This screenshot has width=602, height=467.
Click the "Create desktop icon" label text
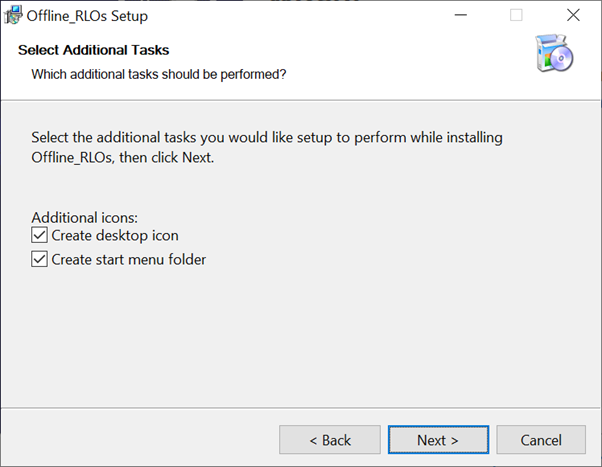115,236
